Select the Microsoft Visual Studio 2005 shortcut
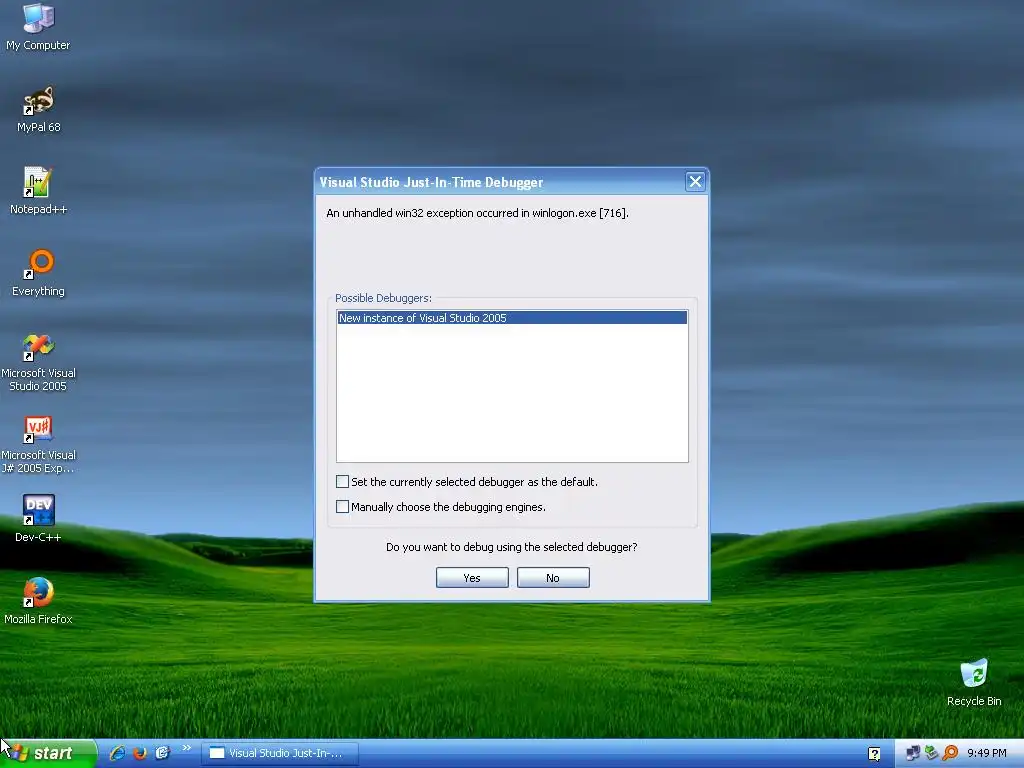Viewport: 1024px width, 768px height. [38, 363]
